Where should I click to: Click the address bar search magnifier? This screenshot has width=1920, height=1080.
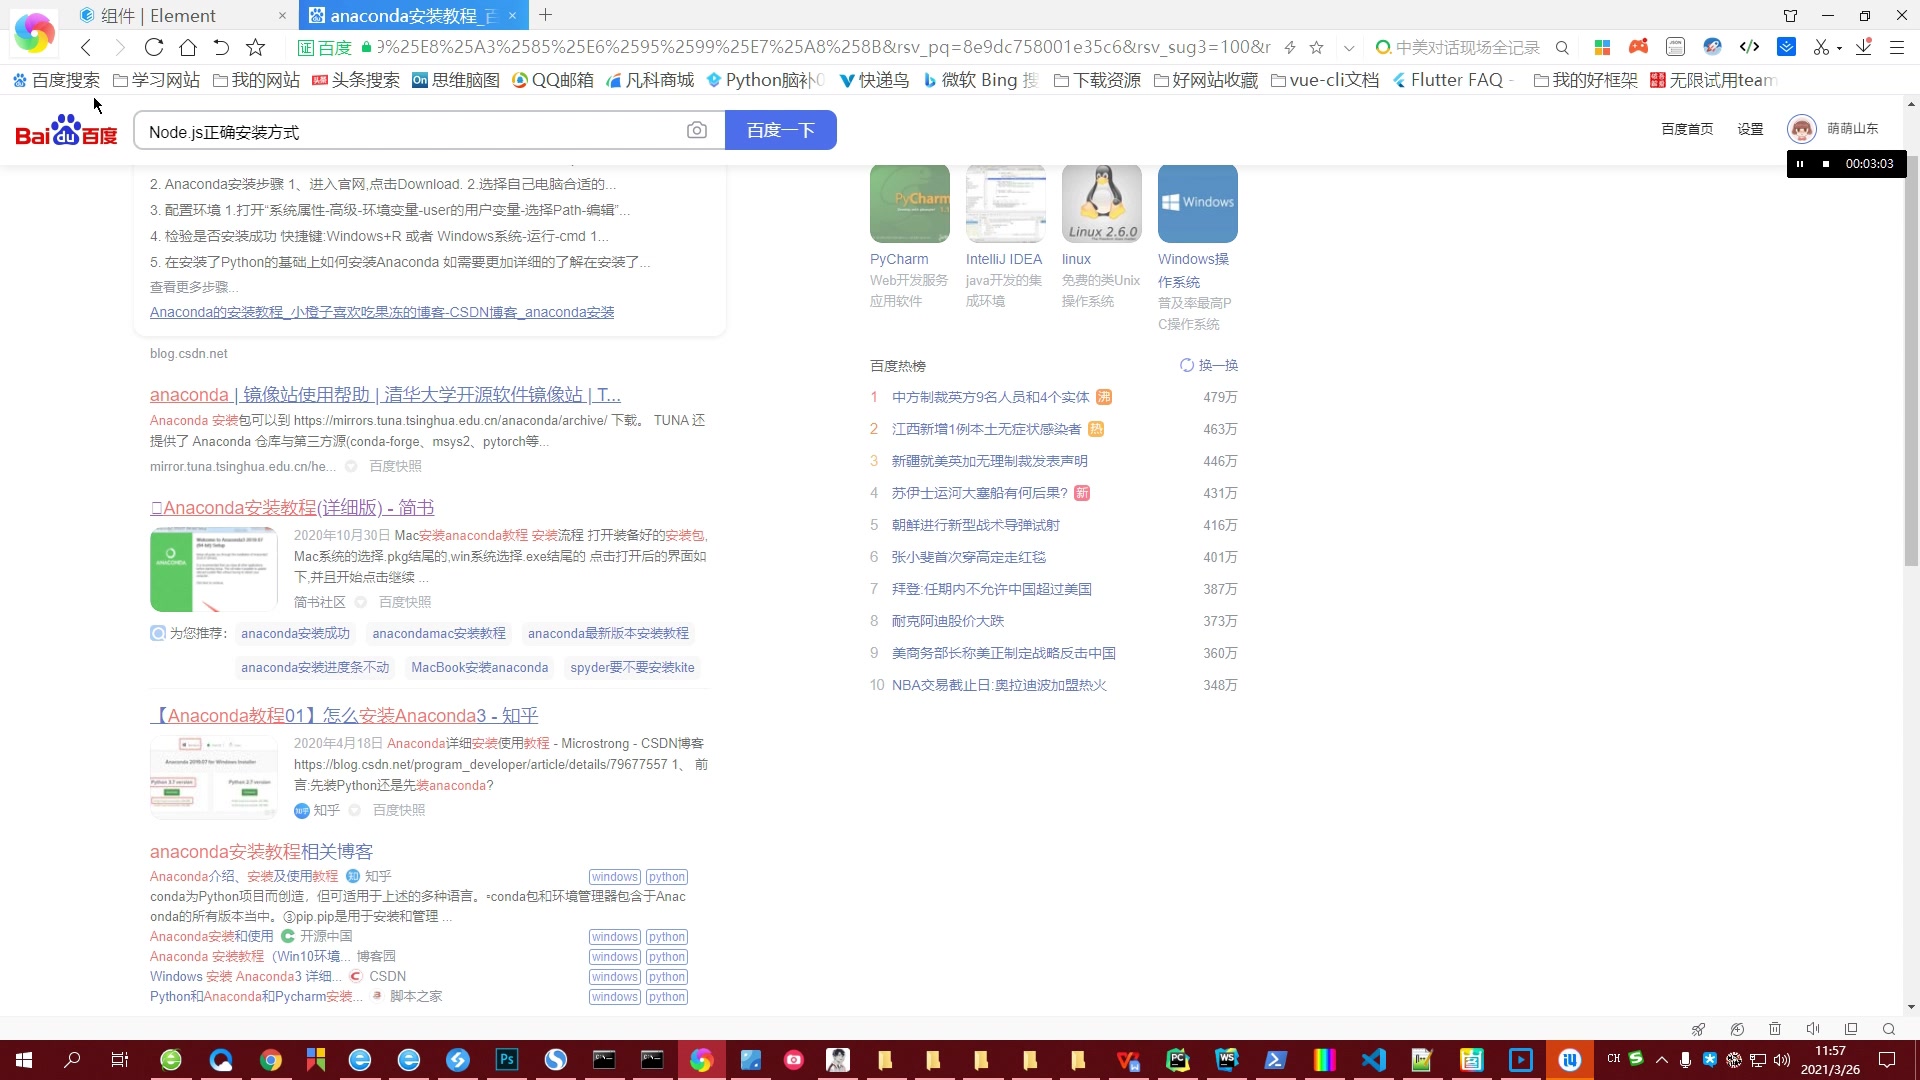point(1562,47)
